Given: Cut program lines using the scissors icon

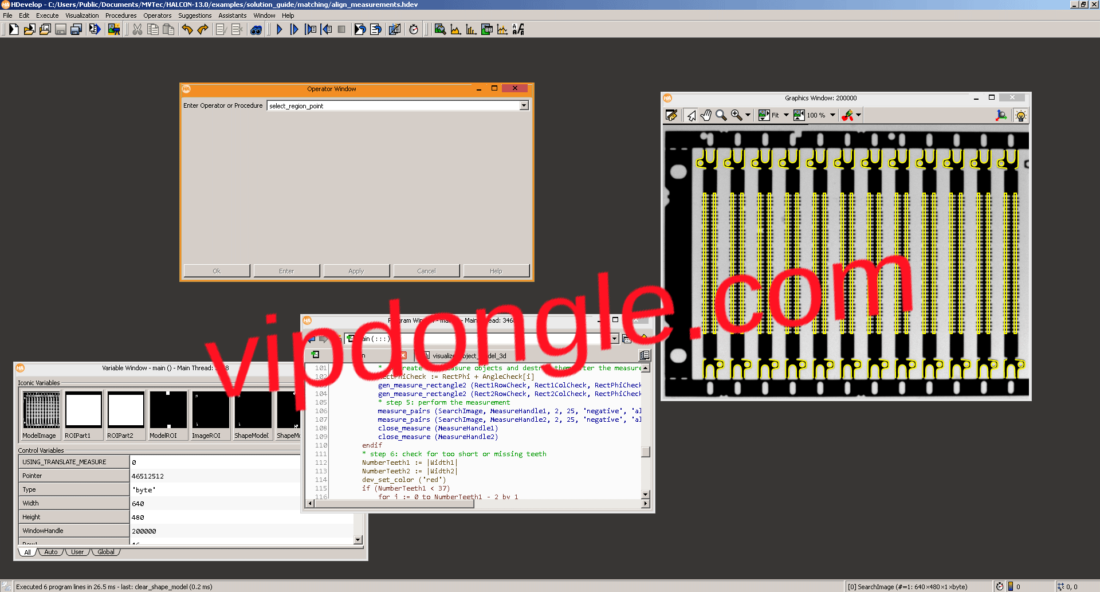Looking at the screenshot, I should [137, 29].
